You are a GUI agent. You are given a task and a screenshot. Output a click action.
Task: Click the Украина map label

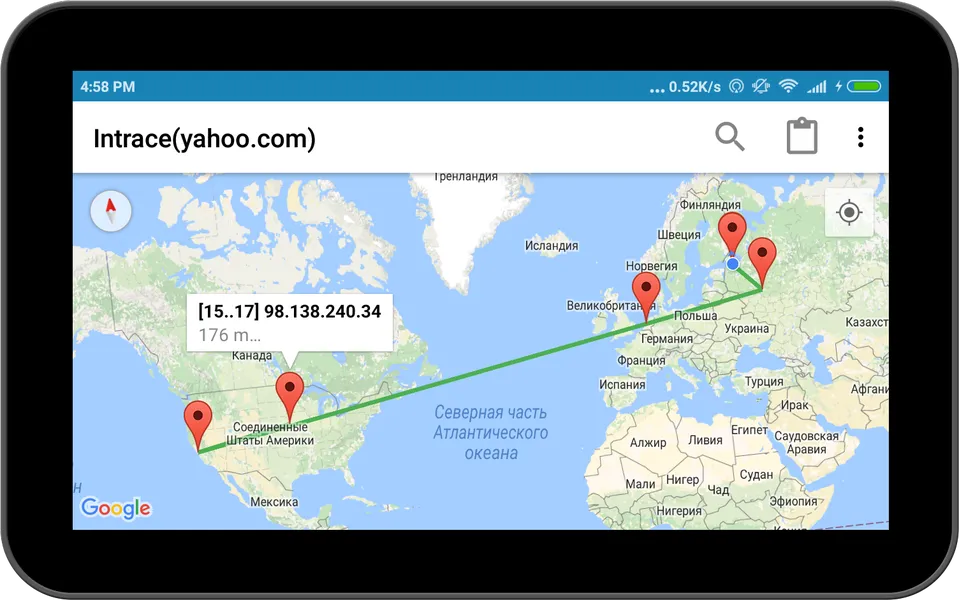(747, 328)
